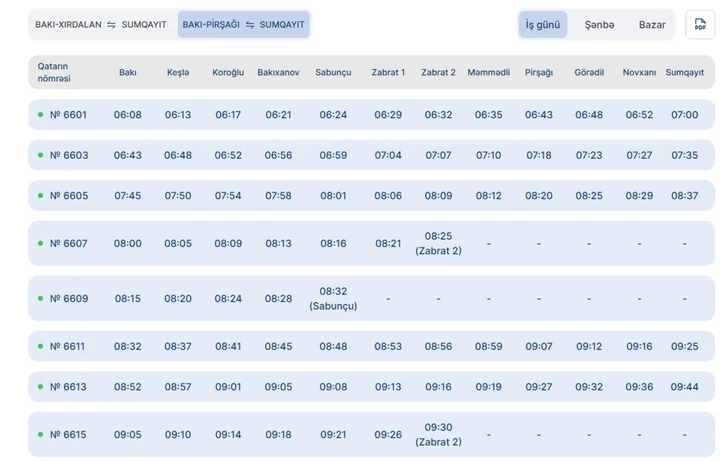Click the Bakıxanov column header
Image resolution: width=728 pixels, height=462 pixels.
coord(279,72)
